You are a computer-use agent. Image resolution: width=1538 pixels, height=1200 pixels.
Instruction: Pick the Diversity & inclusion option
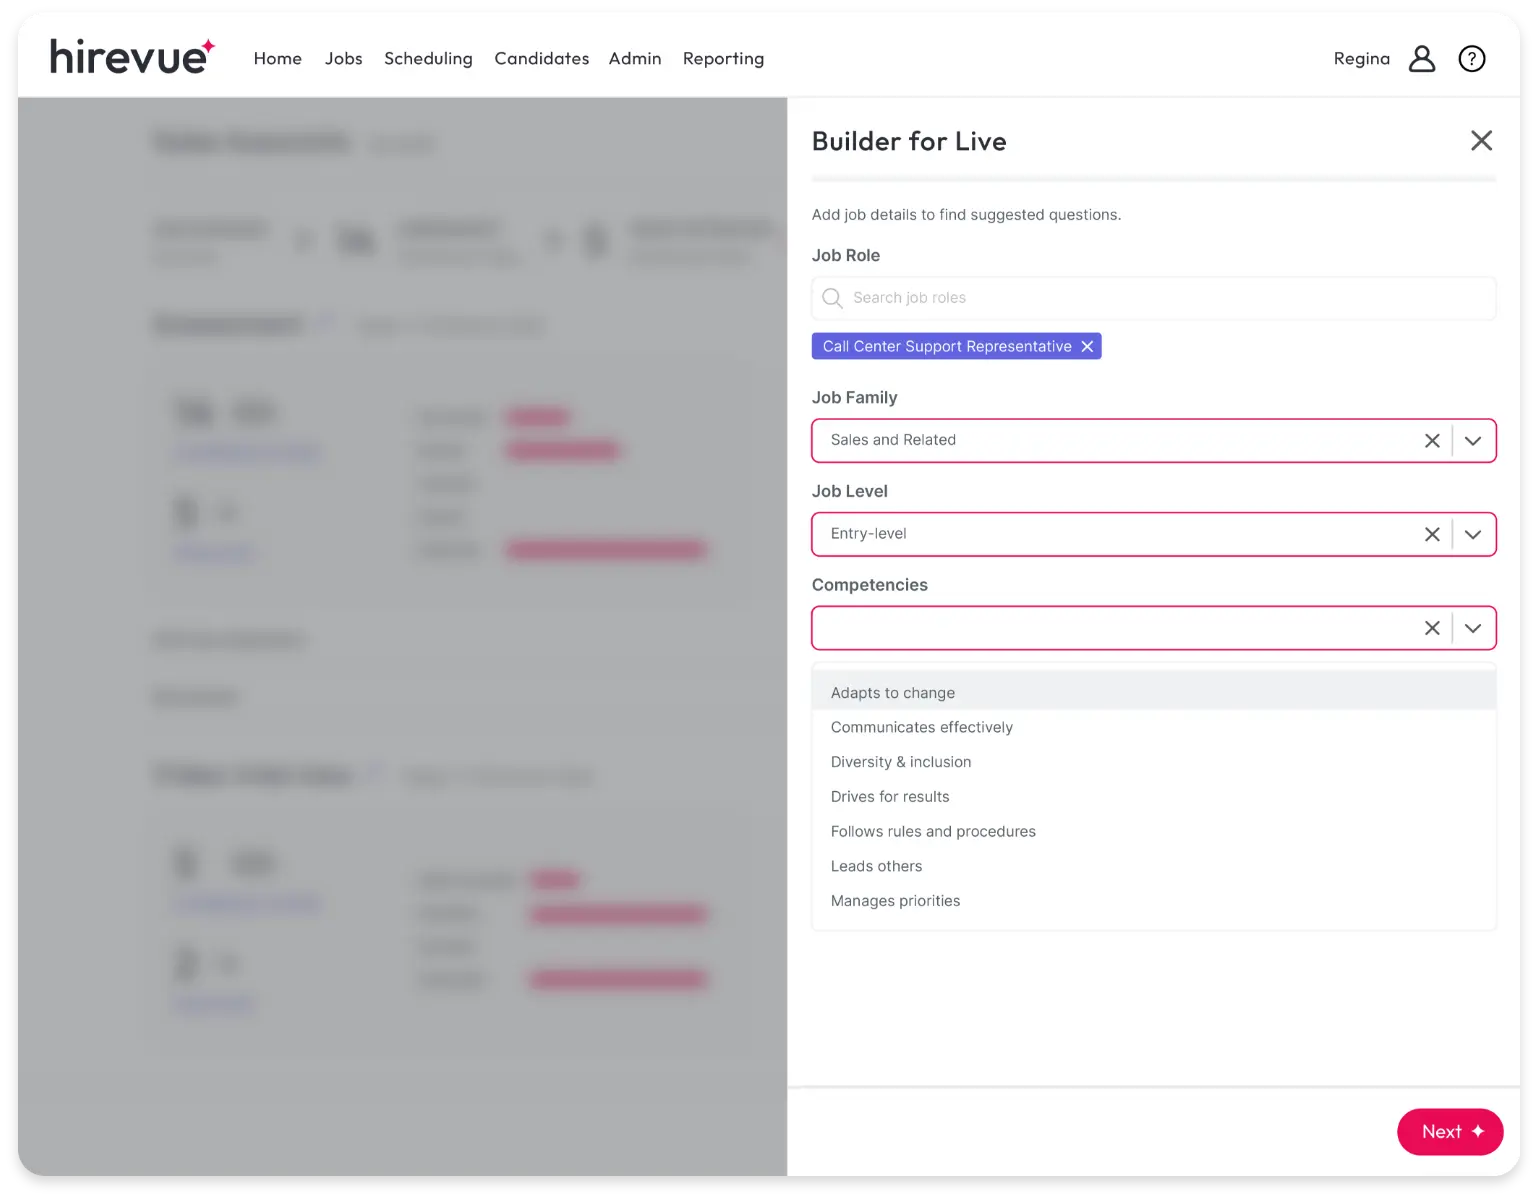click(x=900, y=762)
